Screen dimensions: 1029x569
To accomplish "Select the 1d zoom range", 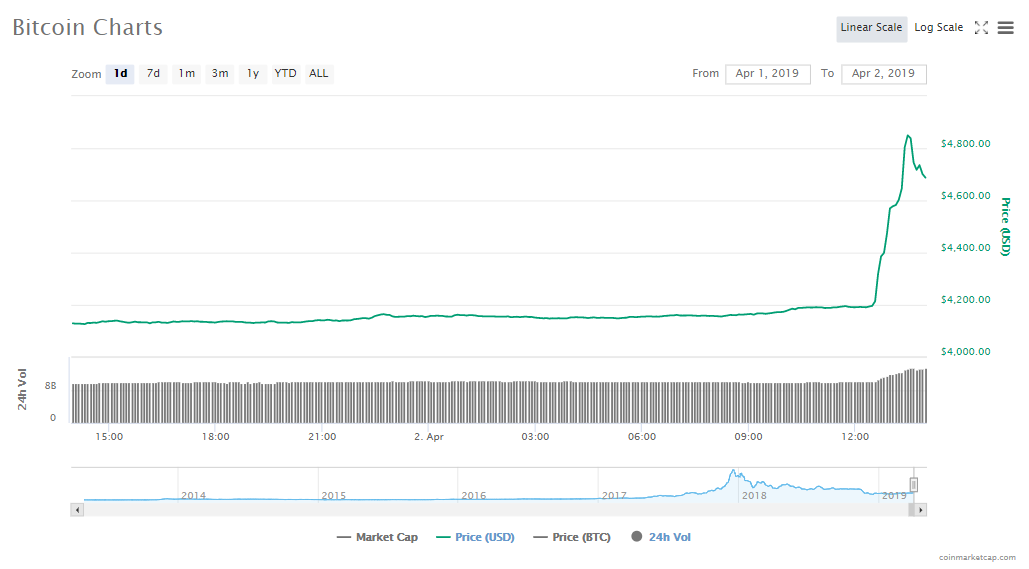I will click(x=120, y=74).
